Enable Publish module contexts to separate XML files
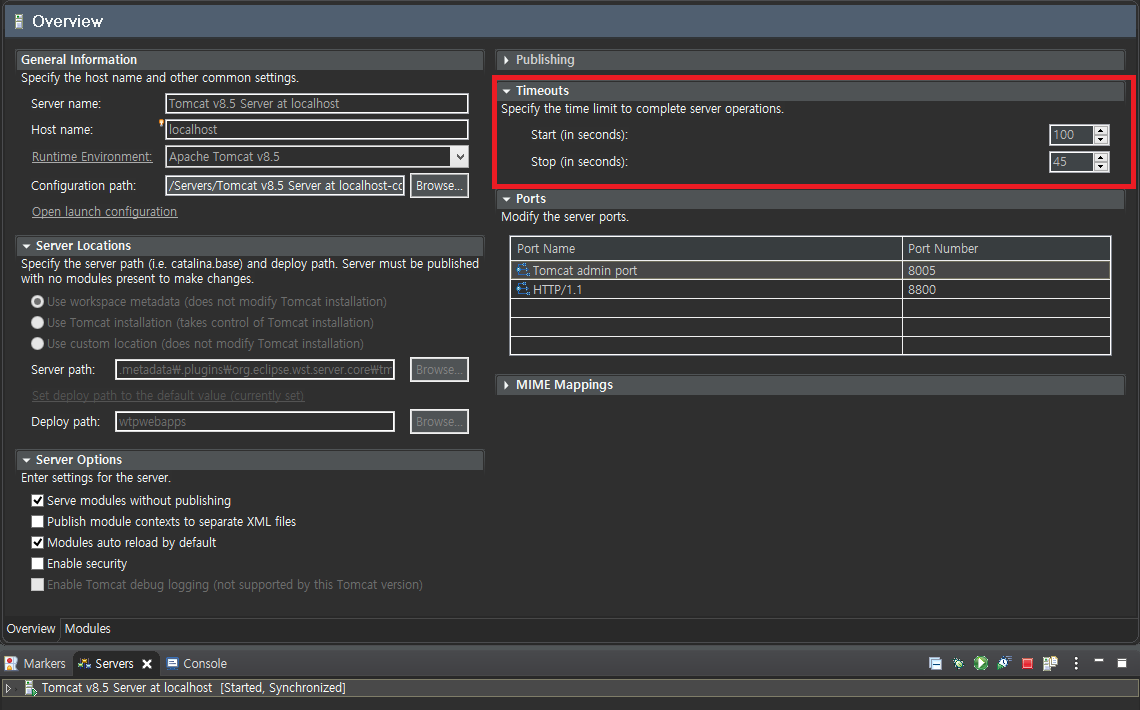 tap(38, 522)
